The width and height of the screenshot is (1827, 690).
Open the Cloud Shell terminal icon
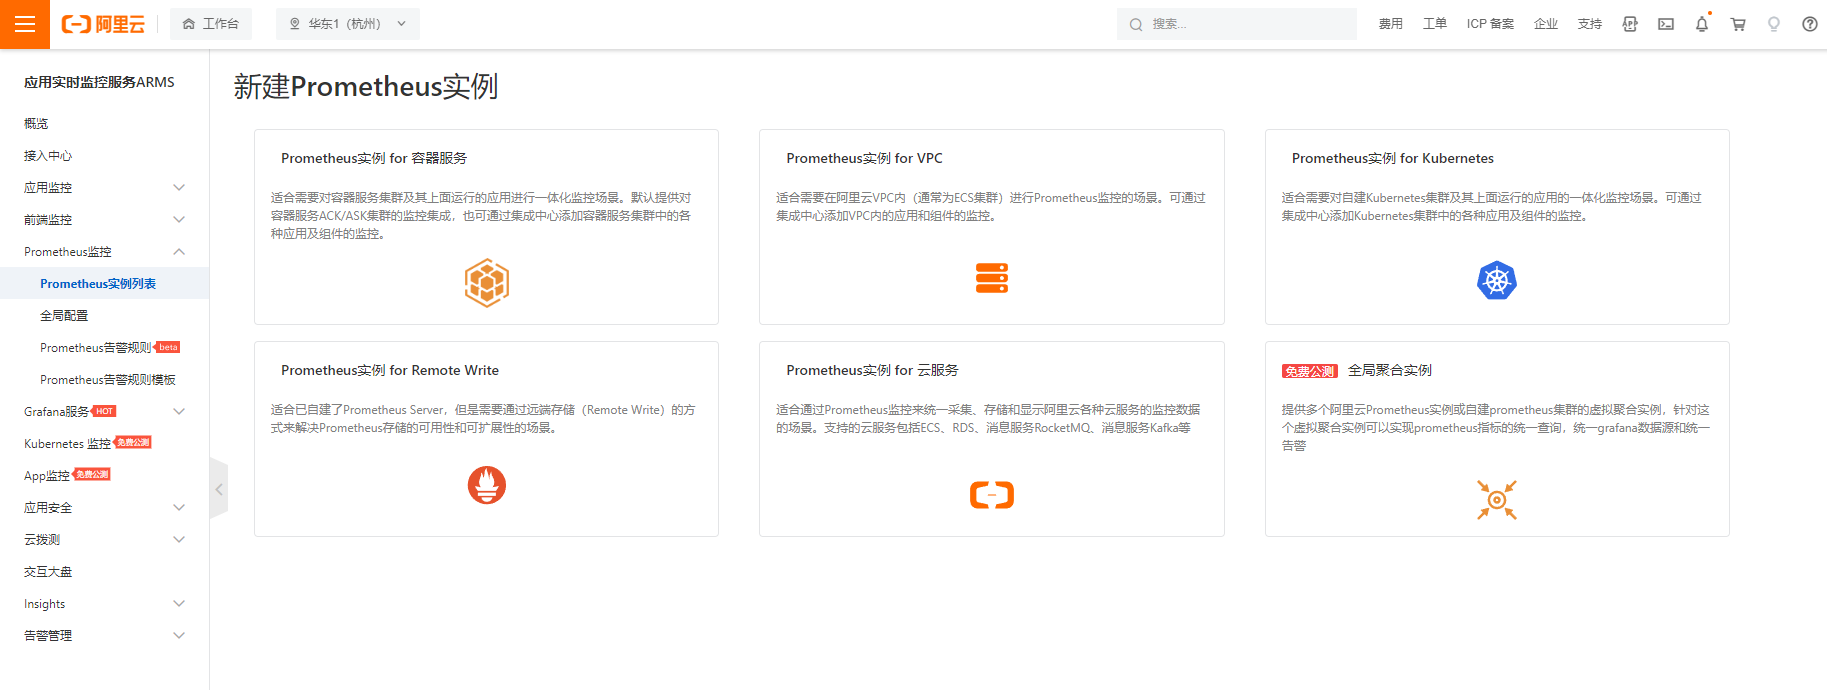1666,24
